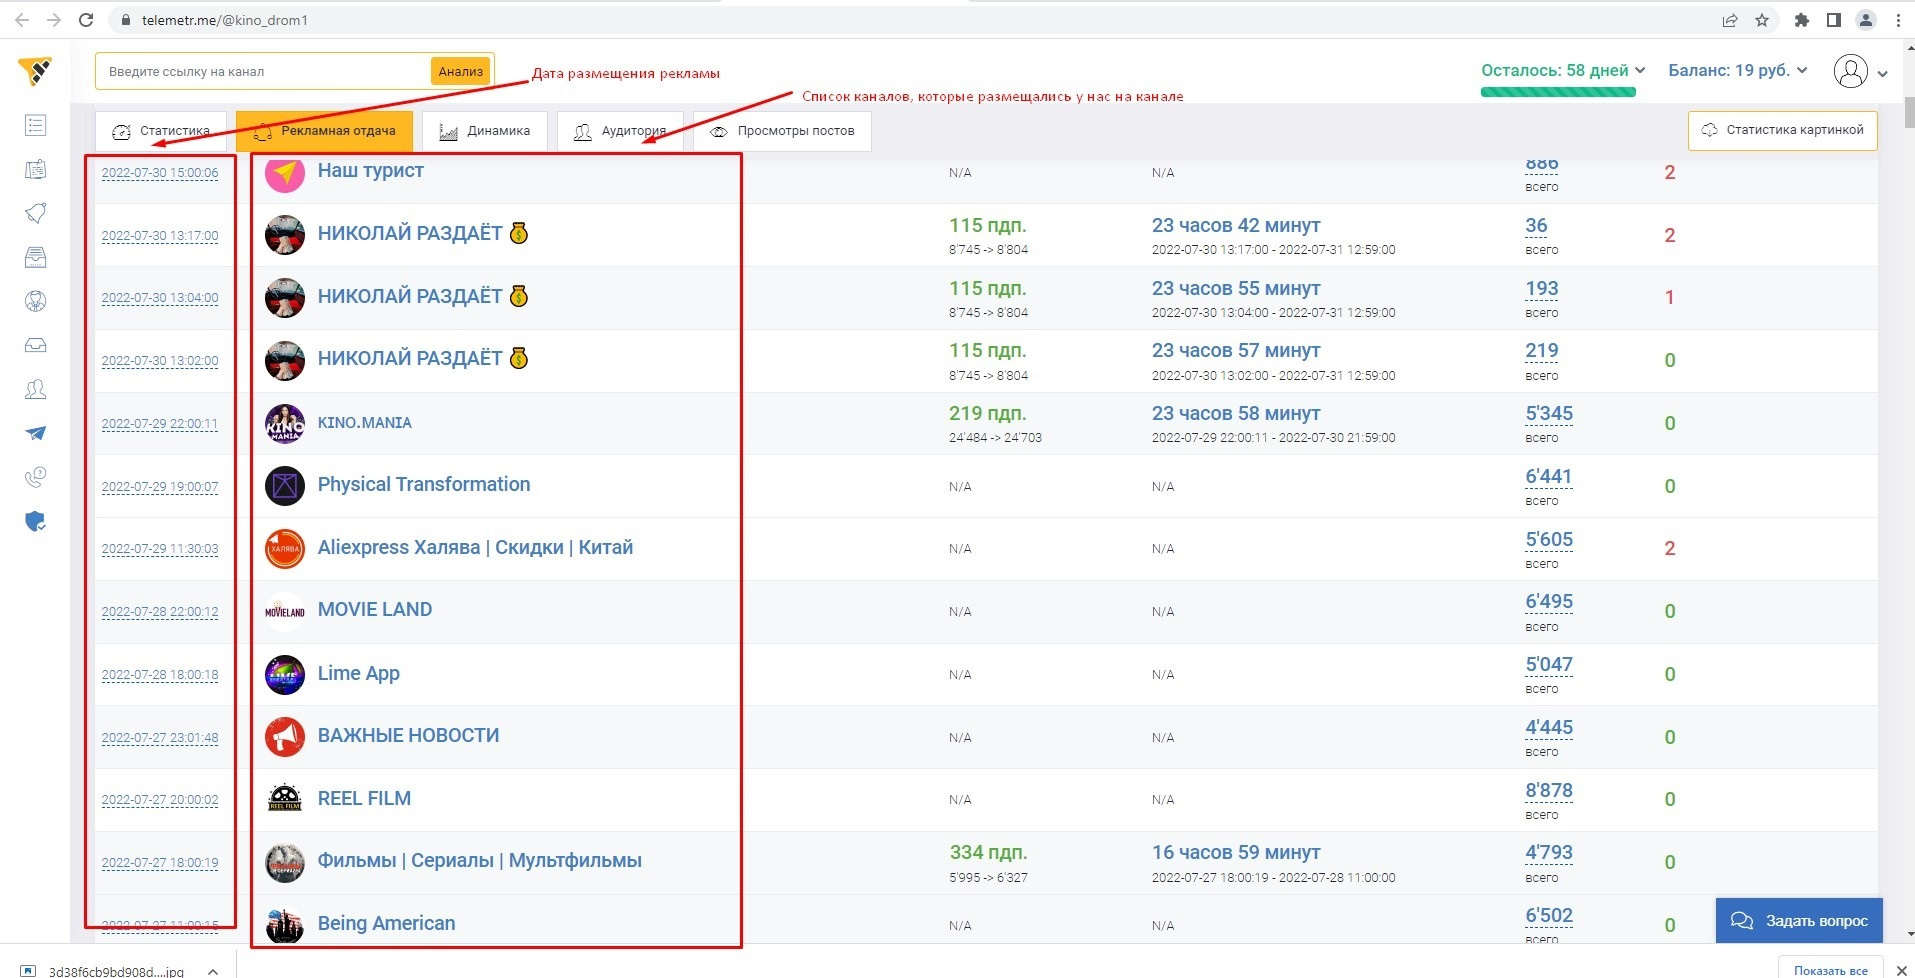
Task: Click the share page icon in address bar
Action: point(1730,20)
